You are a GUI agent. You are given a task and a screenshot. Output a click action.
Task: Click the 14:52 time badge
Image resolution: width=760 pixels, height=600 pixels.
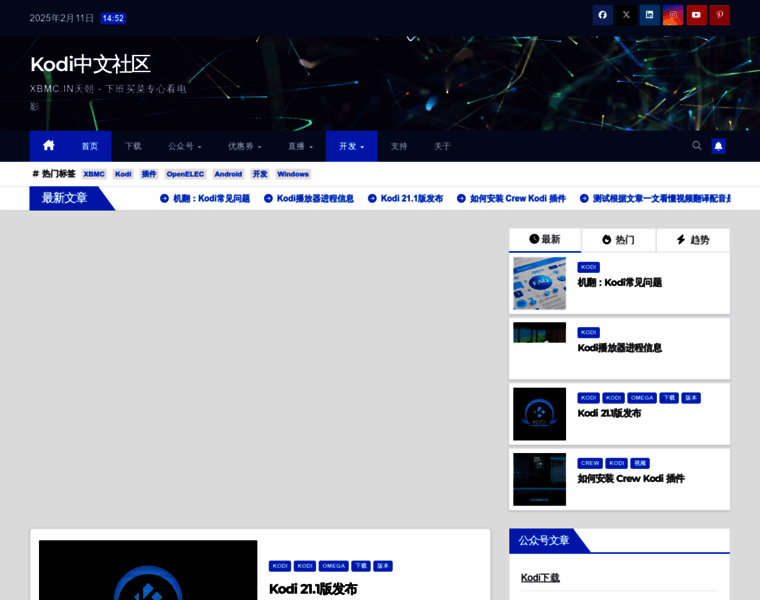[113, 18]
